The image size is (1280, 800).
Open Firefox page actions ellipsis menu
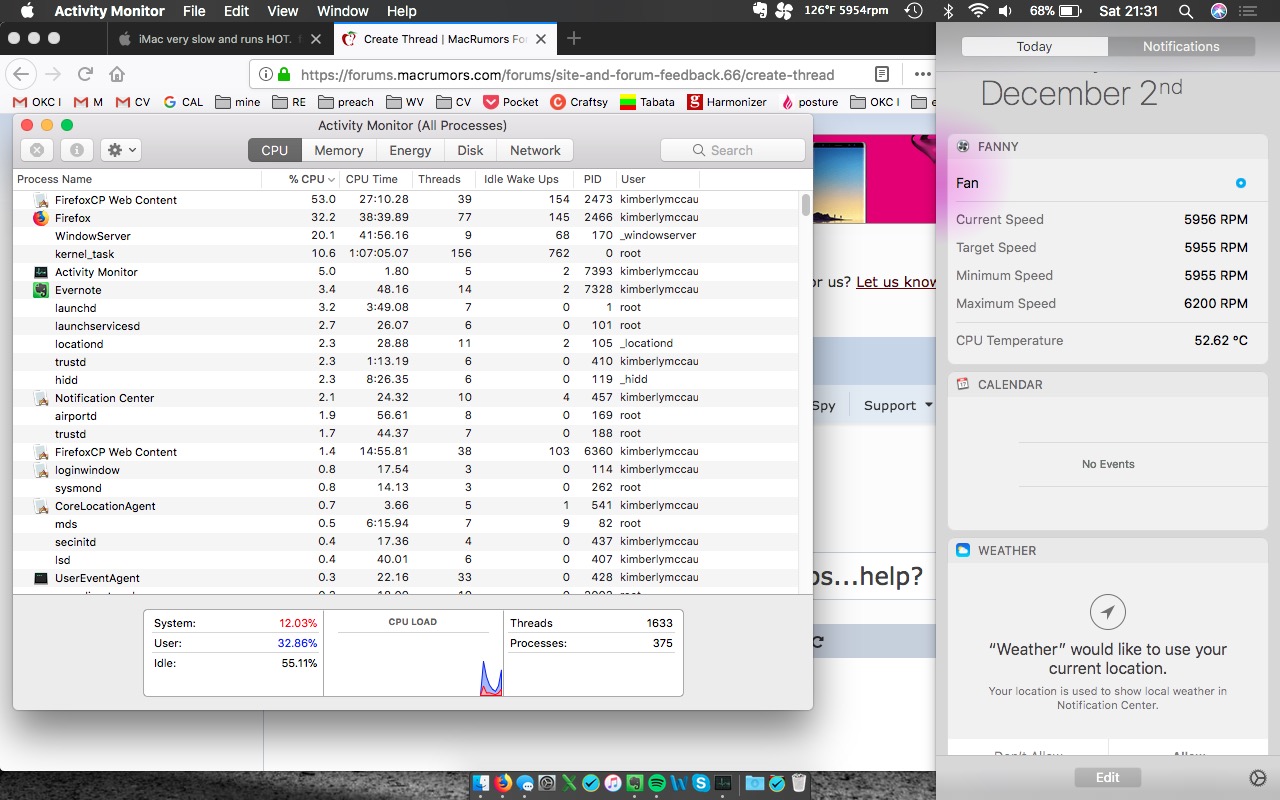pyautogui.click(x=922, y=74)
